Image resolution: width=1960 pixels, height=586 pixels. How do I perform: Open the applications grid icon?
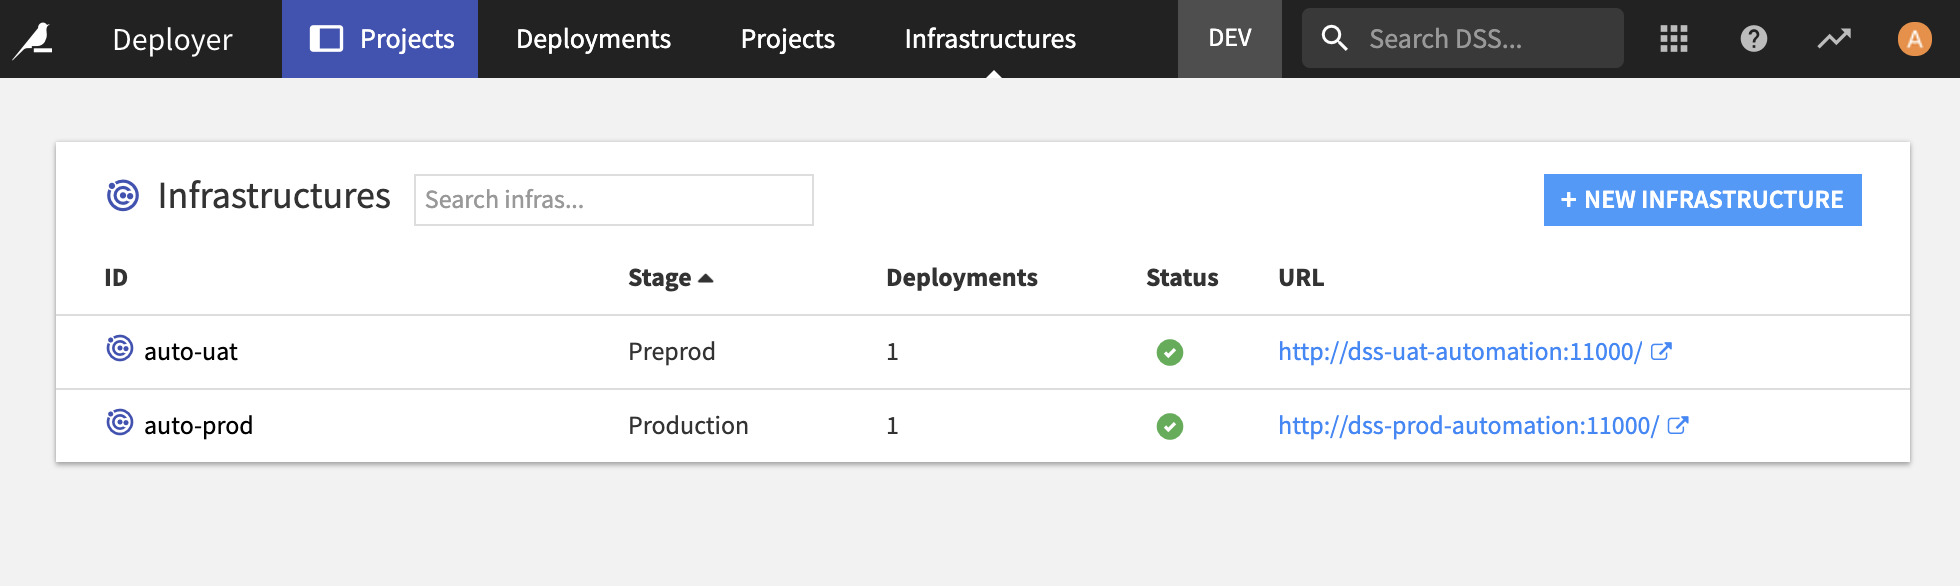click(x=1674, y=39)
